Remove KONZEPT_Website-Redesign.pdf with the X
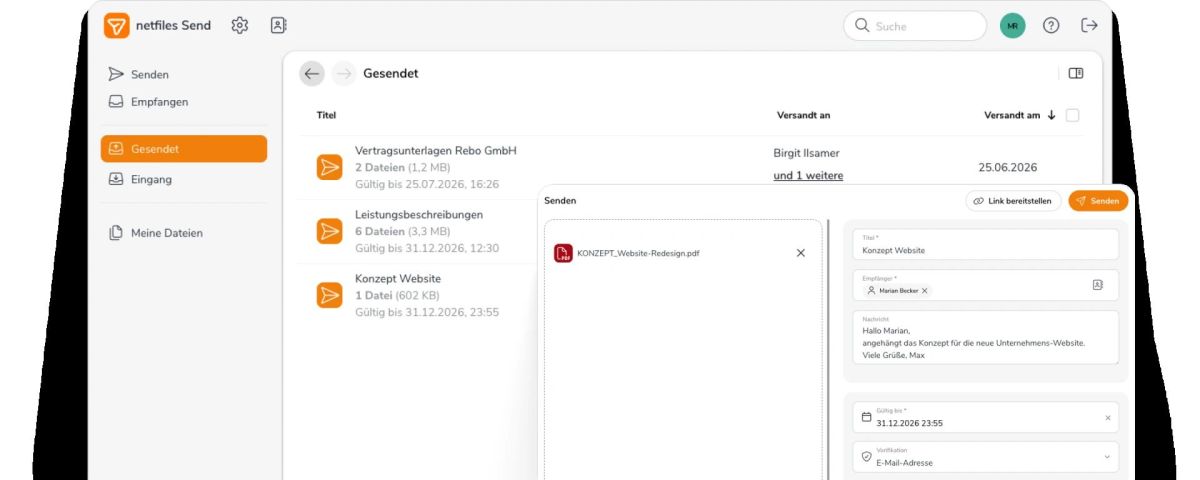 point(800,253)
